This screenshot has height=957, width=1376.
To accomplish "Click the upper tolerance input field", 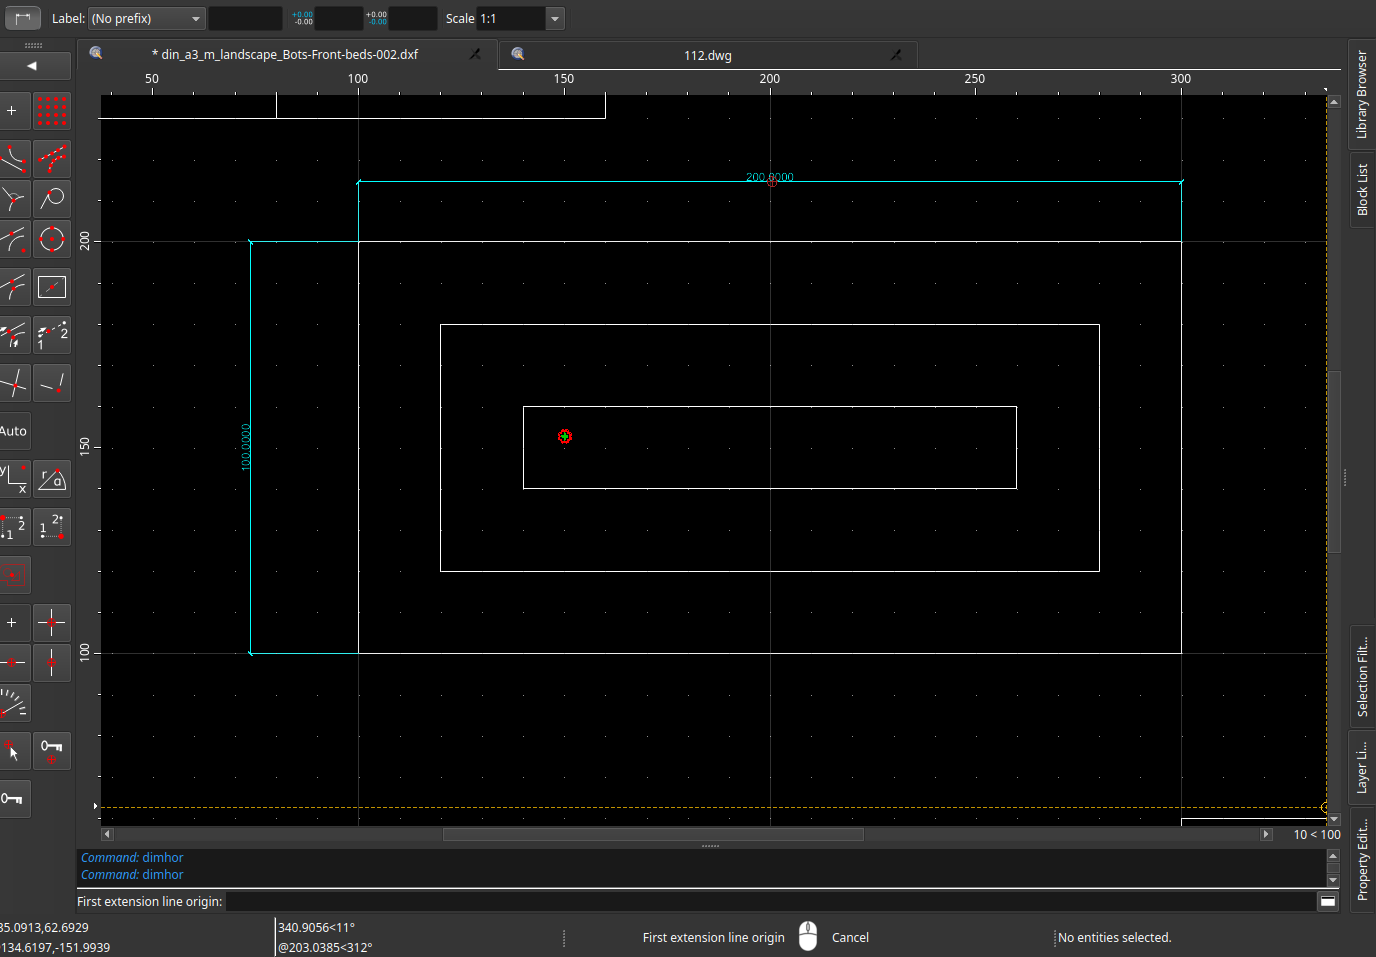I will [338, 18].
